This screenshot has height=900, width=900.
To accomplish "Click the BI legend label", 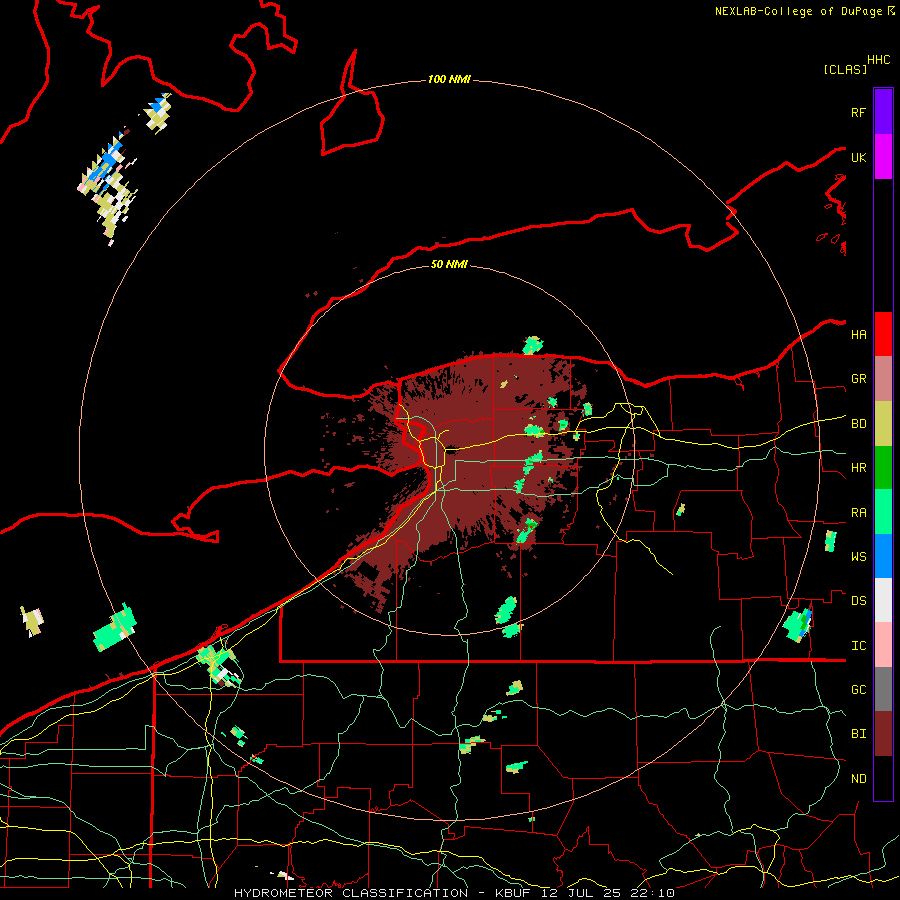I will coord(858,734).
